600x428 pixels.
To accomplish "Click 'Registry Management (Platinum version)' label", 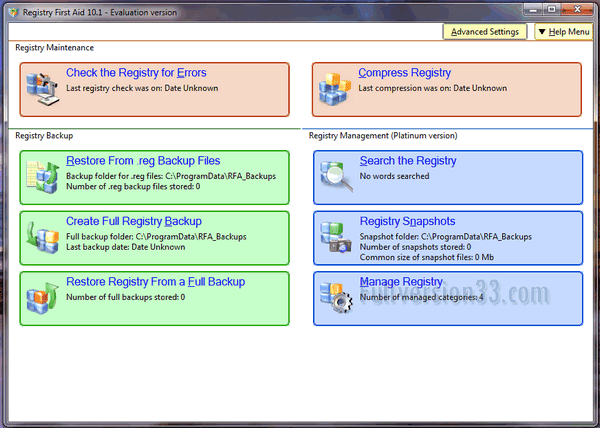I will [383, 136].
